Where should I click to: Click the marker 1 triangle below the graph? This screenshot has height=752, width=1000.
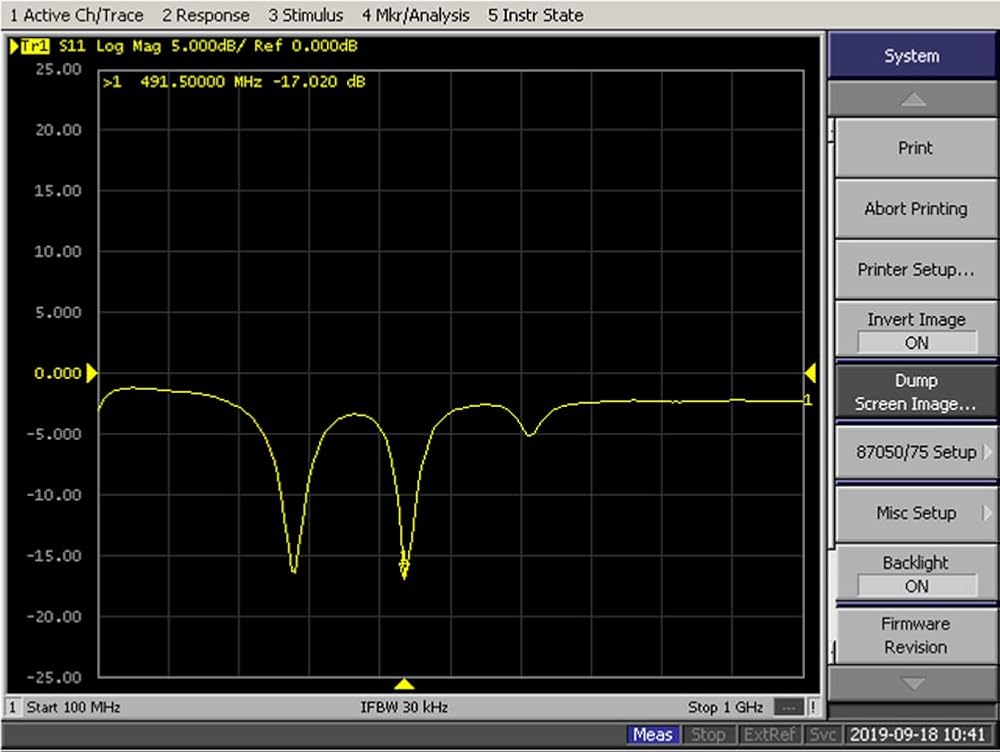(x=404, y=684)
